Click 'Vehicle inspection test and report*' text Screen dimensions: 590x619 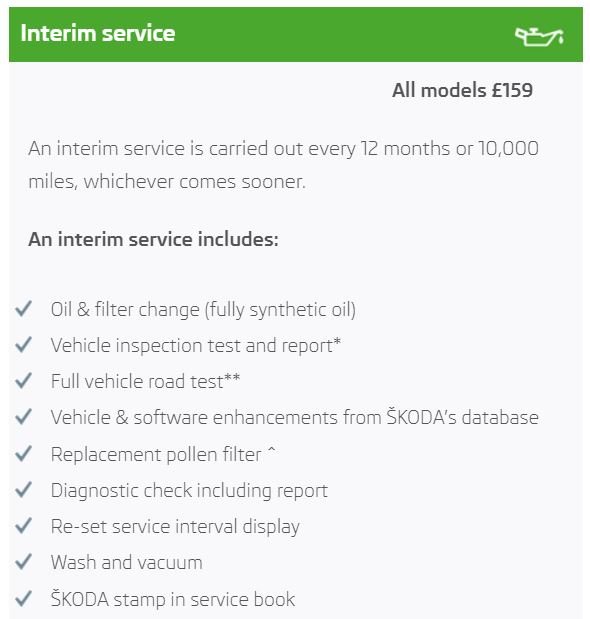pos(196,345)
